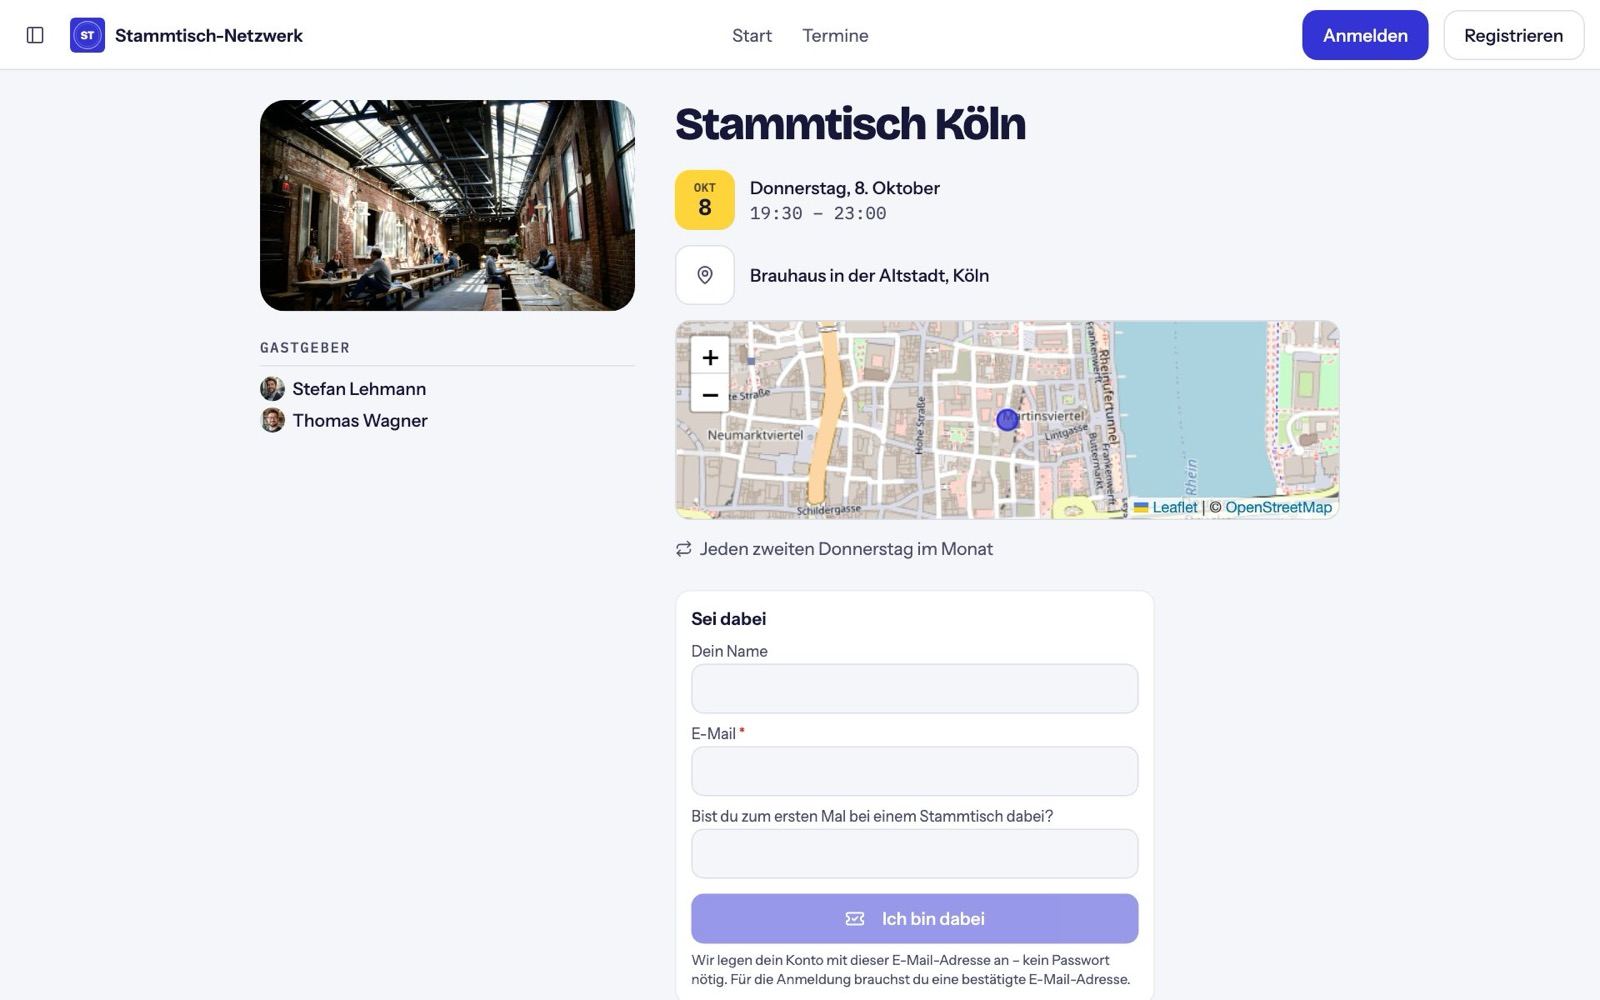Click the Ich bin dabei button
The width and height of the screenshot is (1600, 1000).
coord(914,918)
